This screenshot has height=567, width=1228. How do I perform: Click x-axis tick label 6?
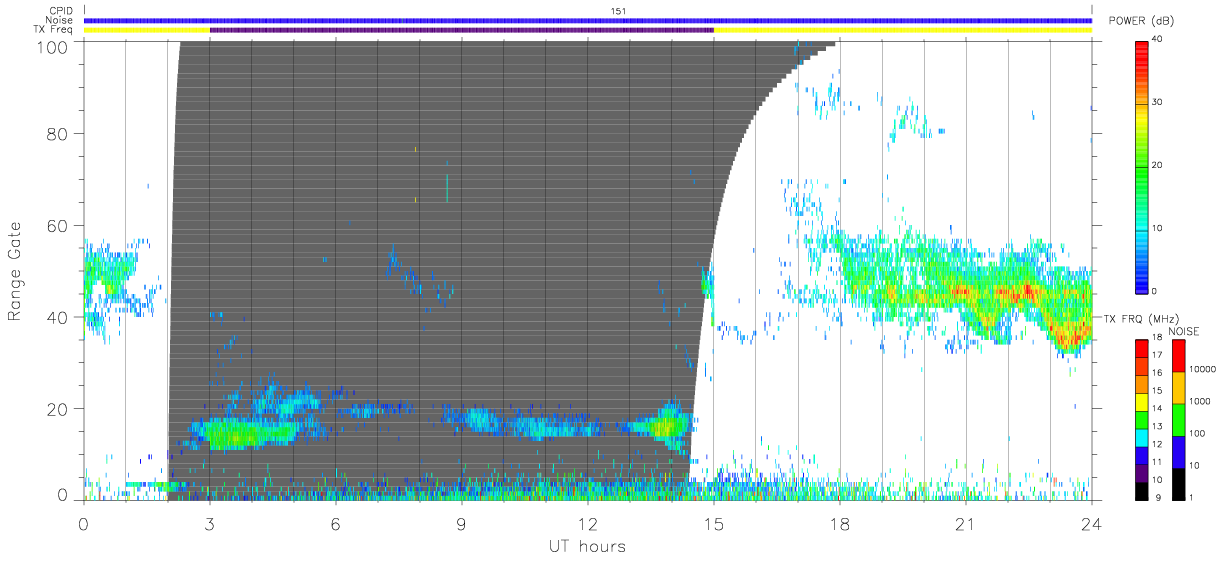click(336, 523)
